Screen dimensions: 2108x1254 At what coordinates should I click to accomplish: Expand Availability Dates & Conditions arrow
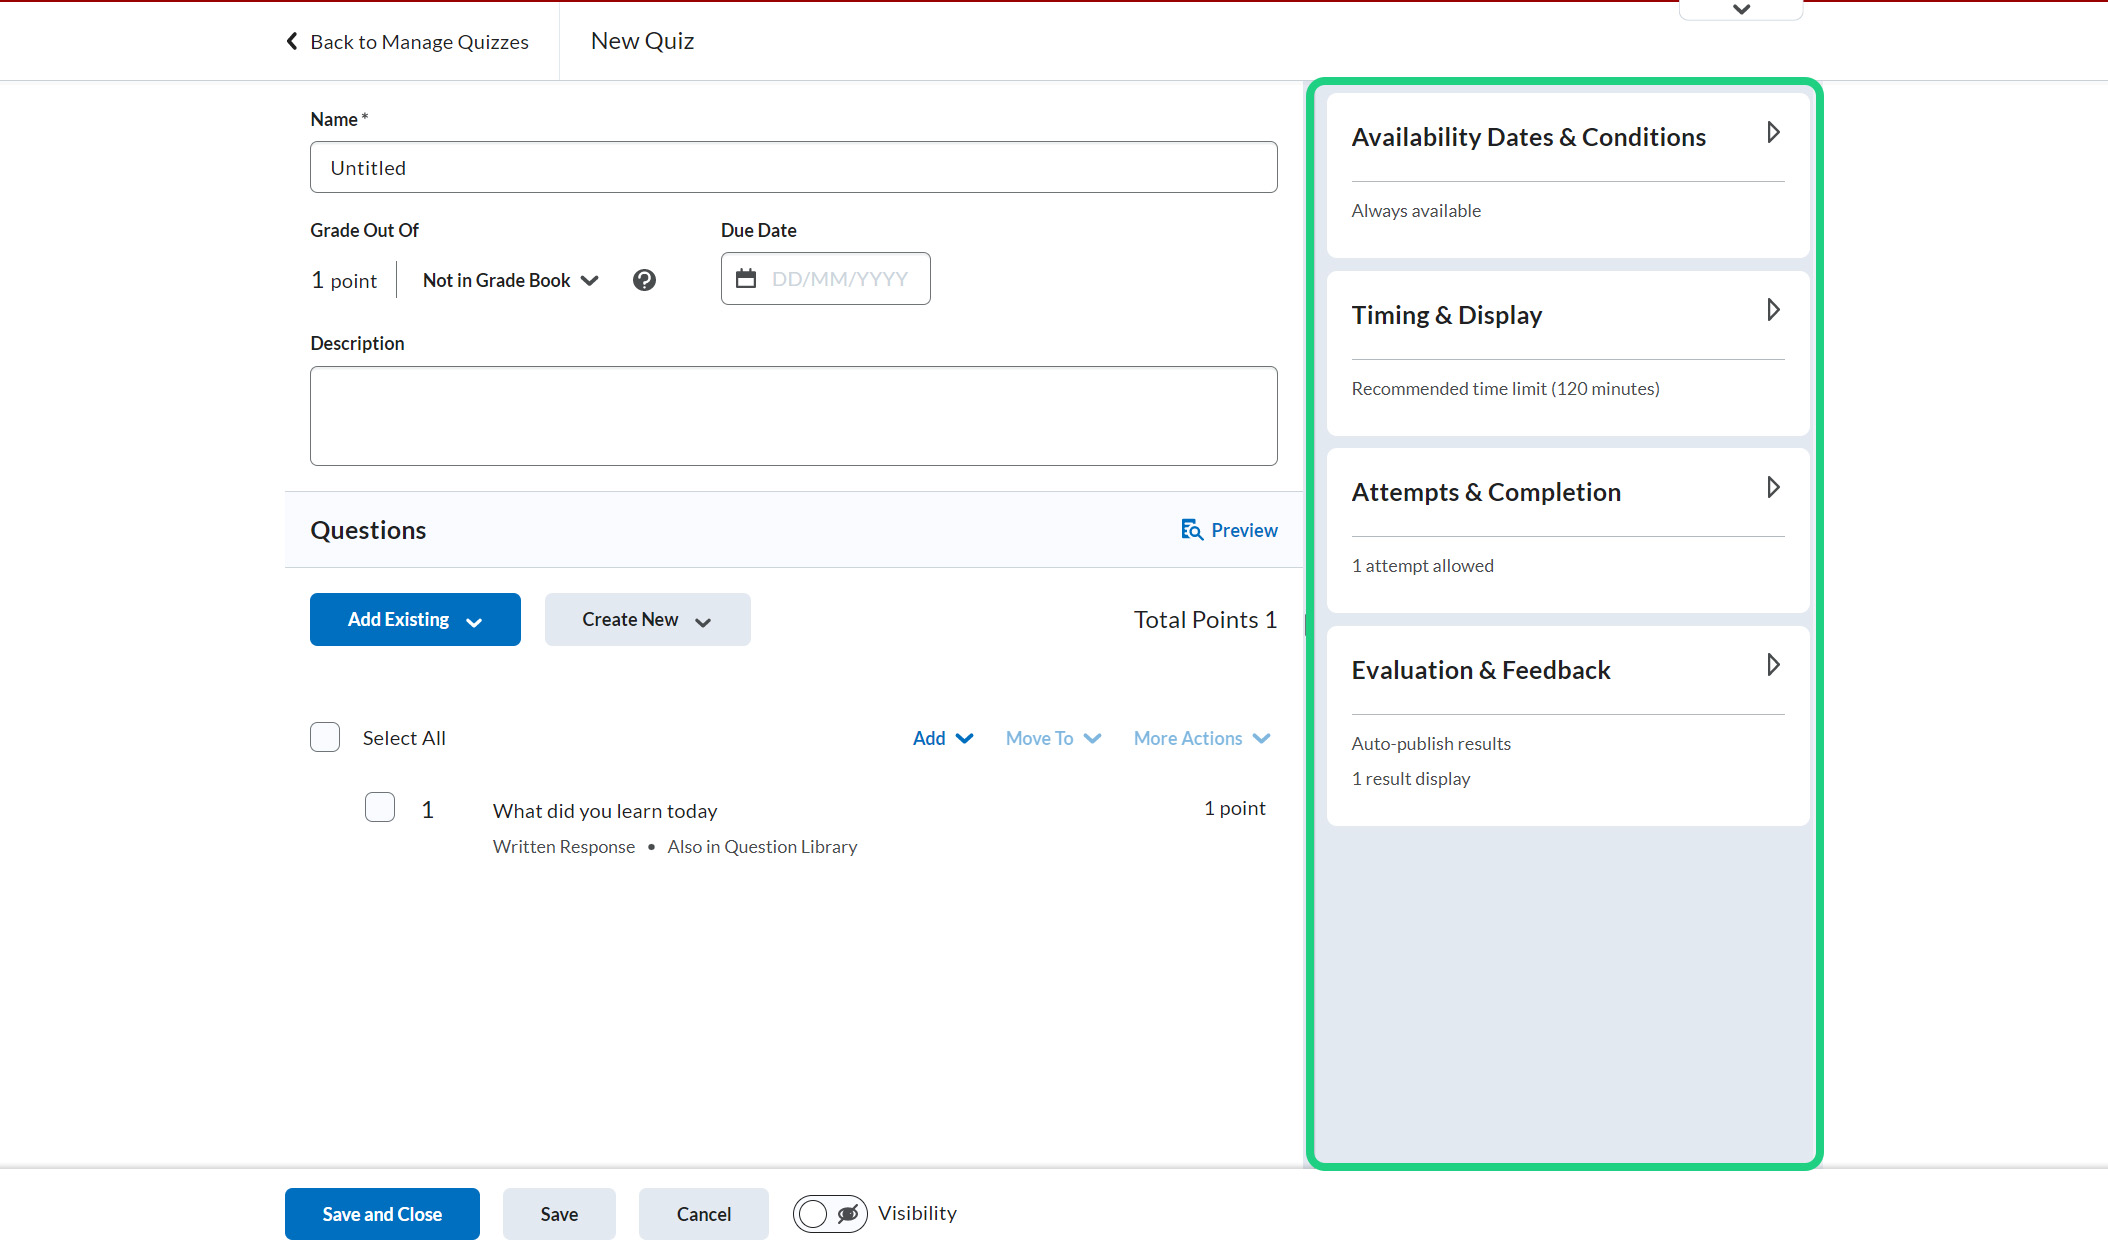[1772, 133]
